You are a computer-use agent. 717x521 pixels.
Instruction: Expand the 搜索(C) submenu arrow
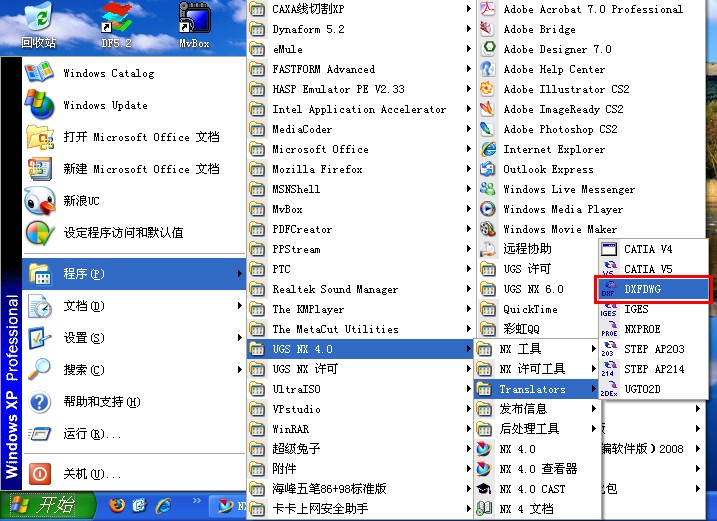click(x=240, y=370)
